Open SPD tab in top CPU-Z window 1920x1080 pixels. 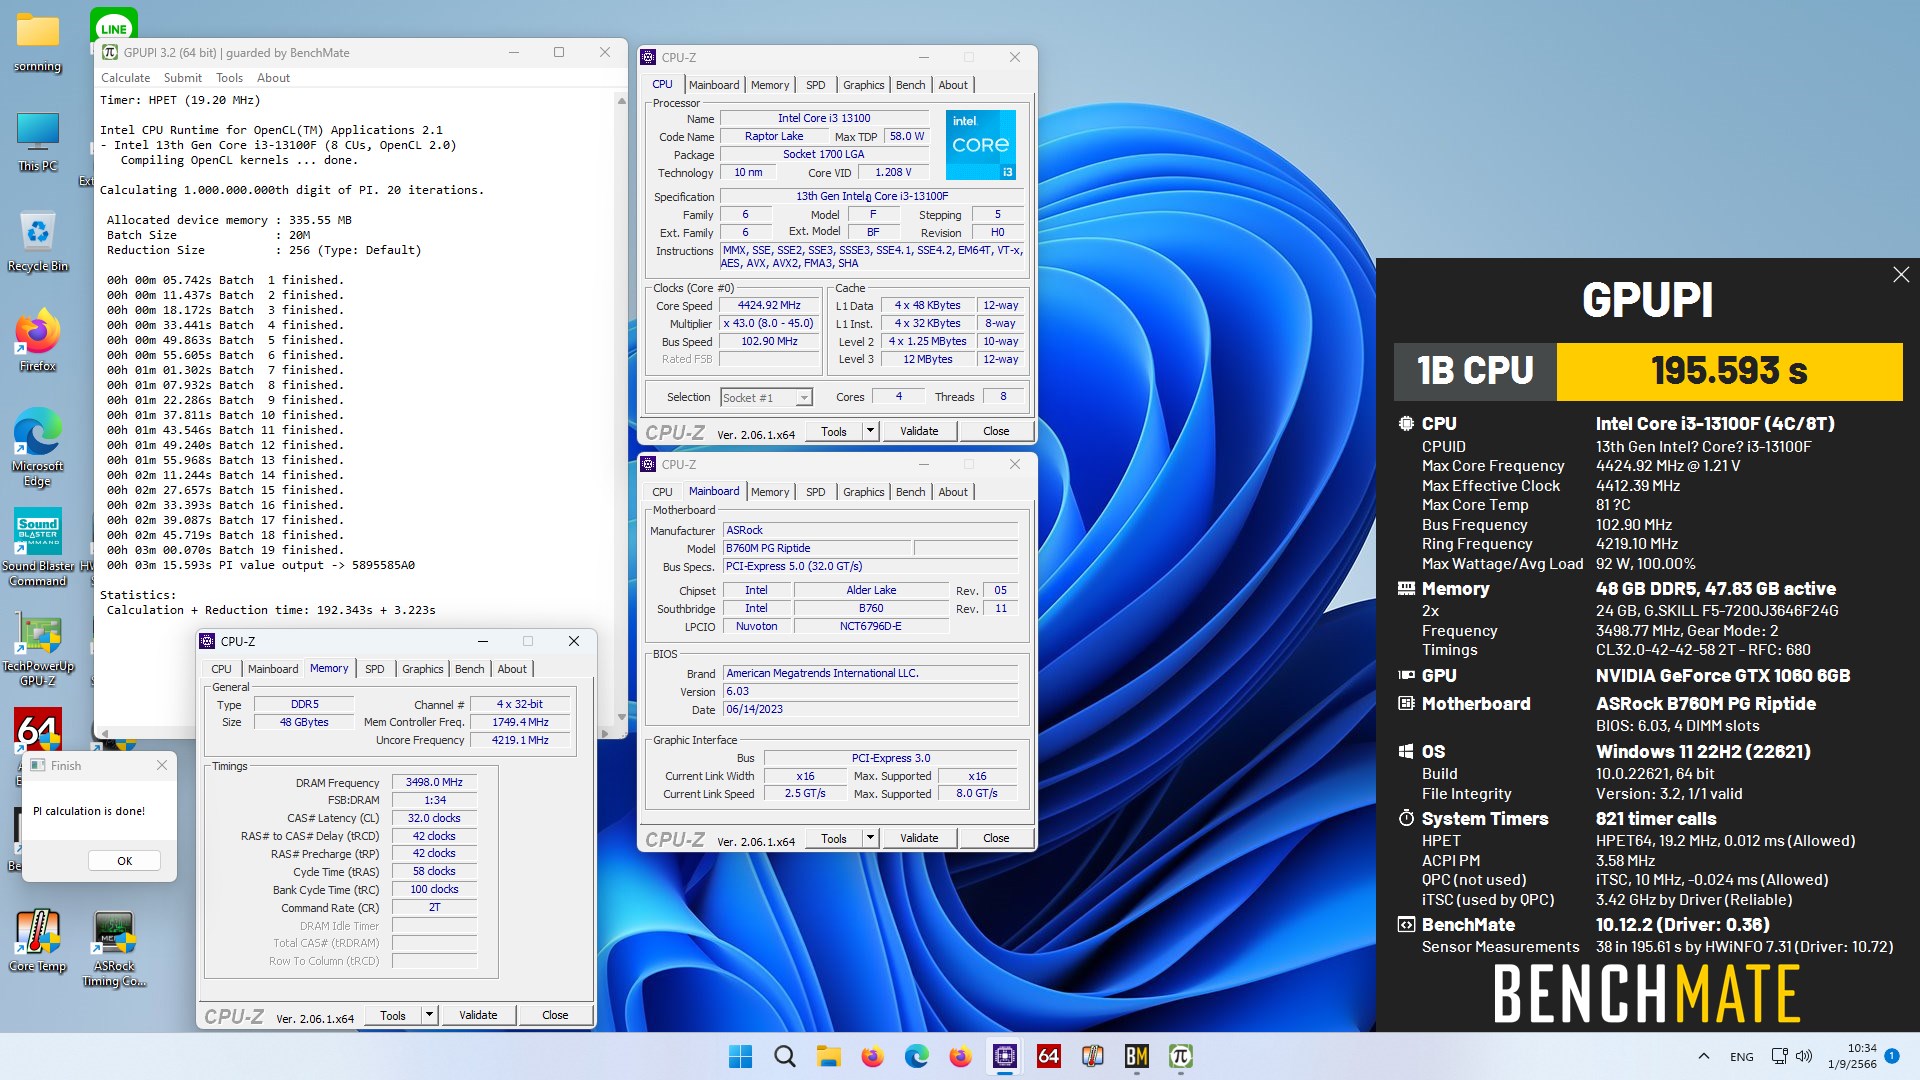[x=816, y=85]
